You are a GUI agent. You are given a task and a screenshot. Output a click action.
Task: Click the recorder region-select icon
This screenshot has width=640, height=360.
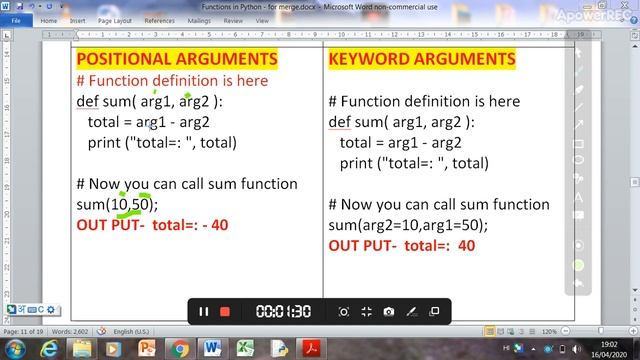(x=344, y=312)
